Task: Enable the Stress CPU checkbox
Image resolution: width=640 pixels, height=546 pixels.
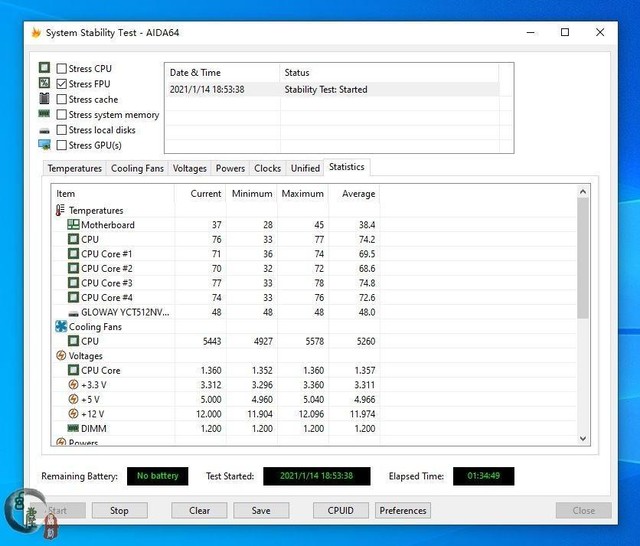Action: tap(62, 68)
